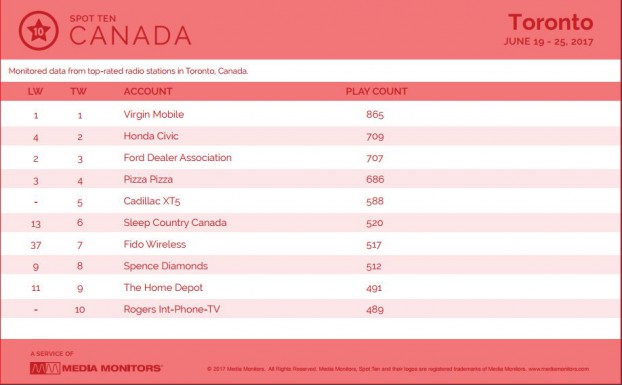The image size is (622, 385).
Task: Click the Pizza Pizza account name
Action: 148,179
